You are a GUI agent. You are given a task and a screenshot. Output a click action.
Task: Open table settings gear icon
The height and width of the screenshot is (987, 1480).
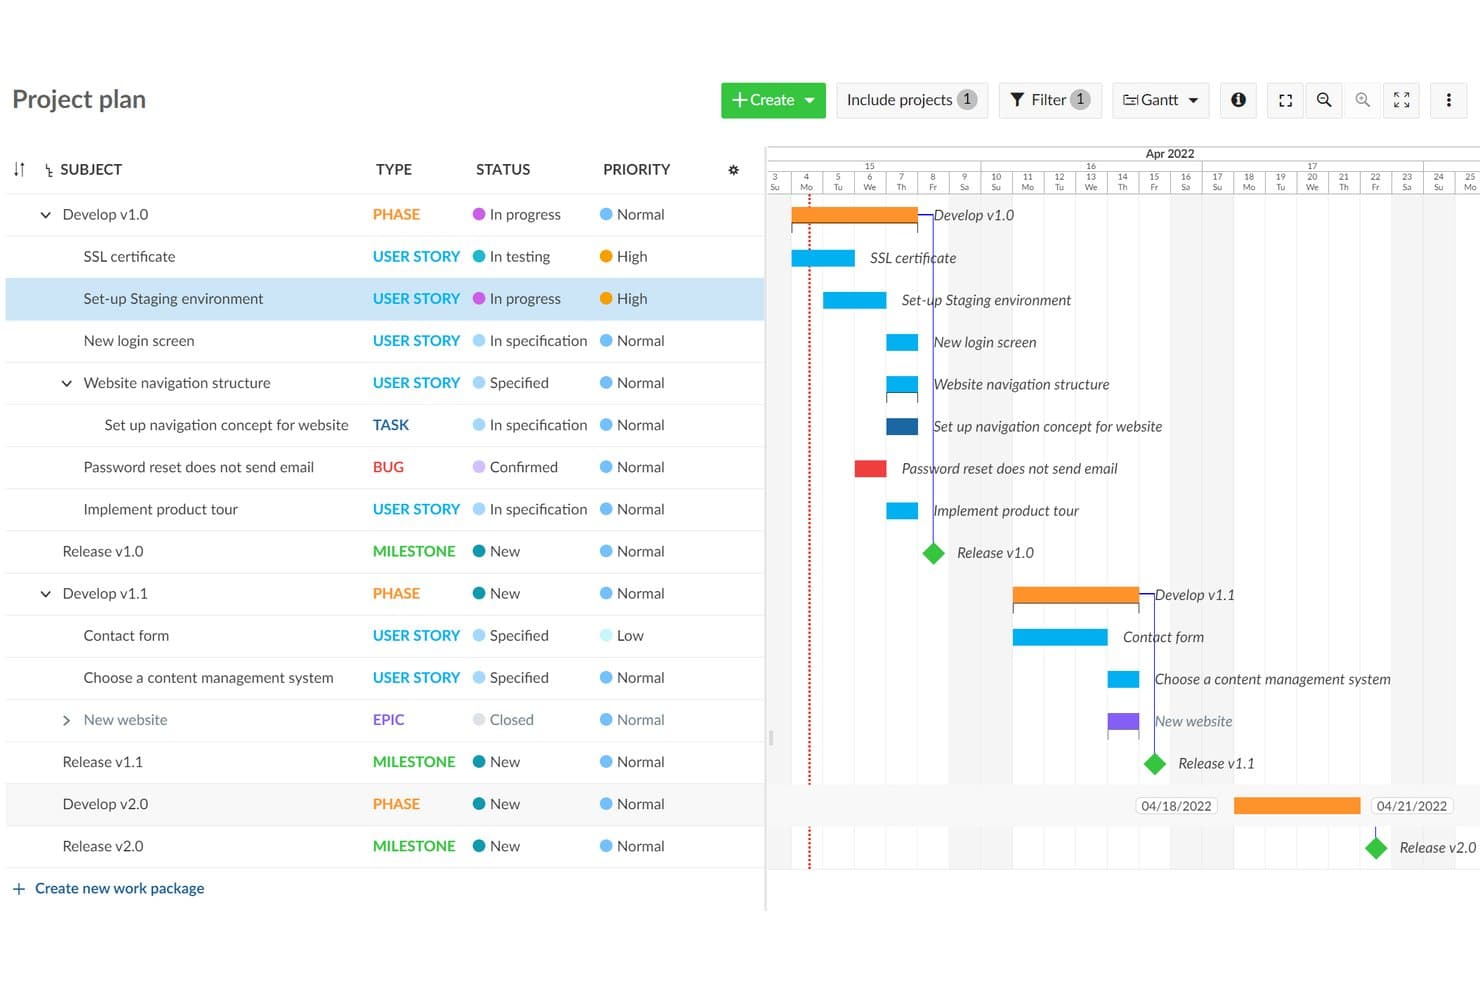[x=733, y=170]
